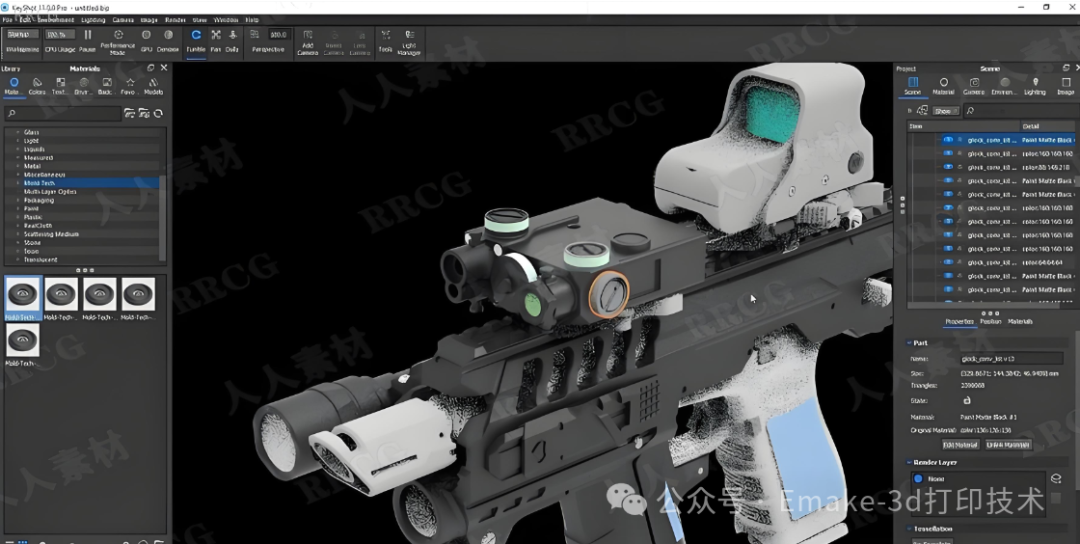Select the Packaging folder row
This screenshot has height=544, width=1080.
(82, 200)
